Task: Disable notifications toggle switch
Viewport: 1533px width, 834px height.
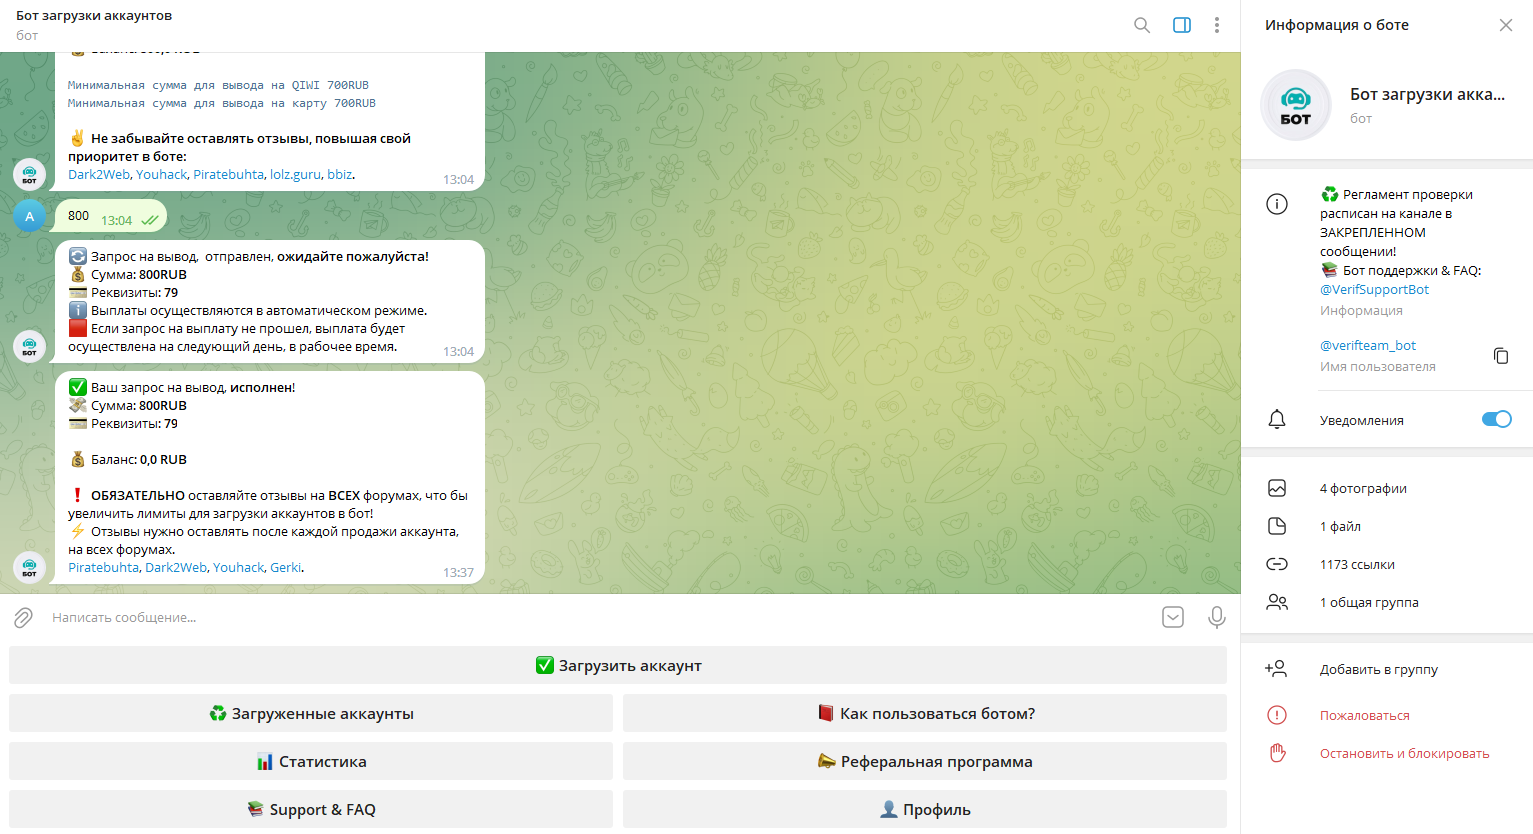Action: [1496, 419]
